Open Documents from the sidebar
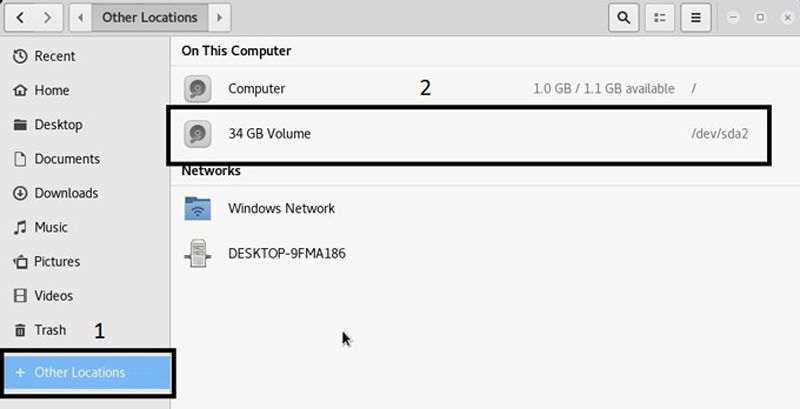Screen dimensions: 800x409 66,159
